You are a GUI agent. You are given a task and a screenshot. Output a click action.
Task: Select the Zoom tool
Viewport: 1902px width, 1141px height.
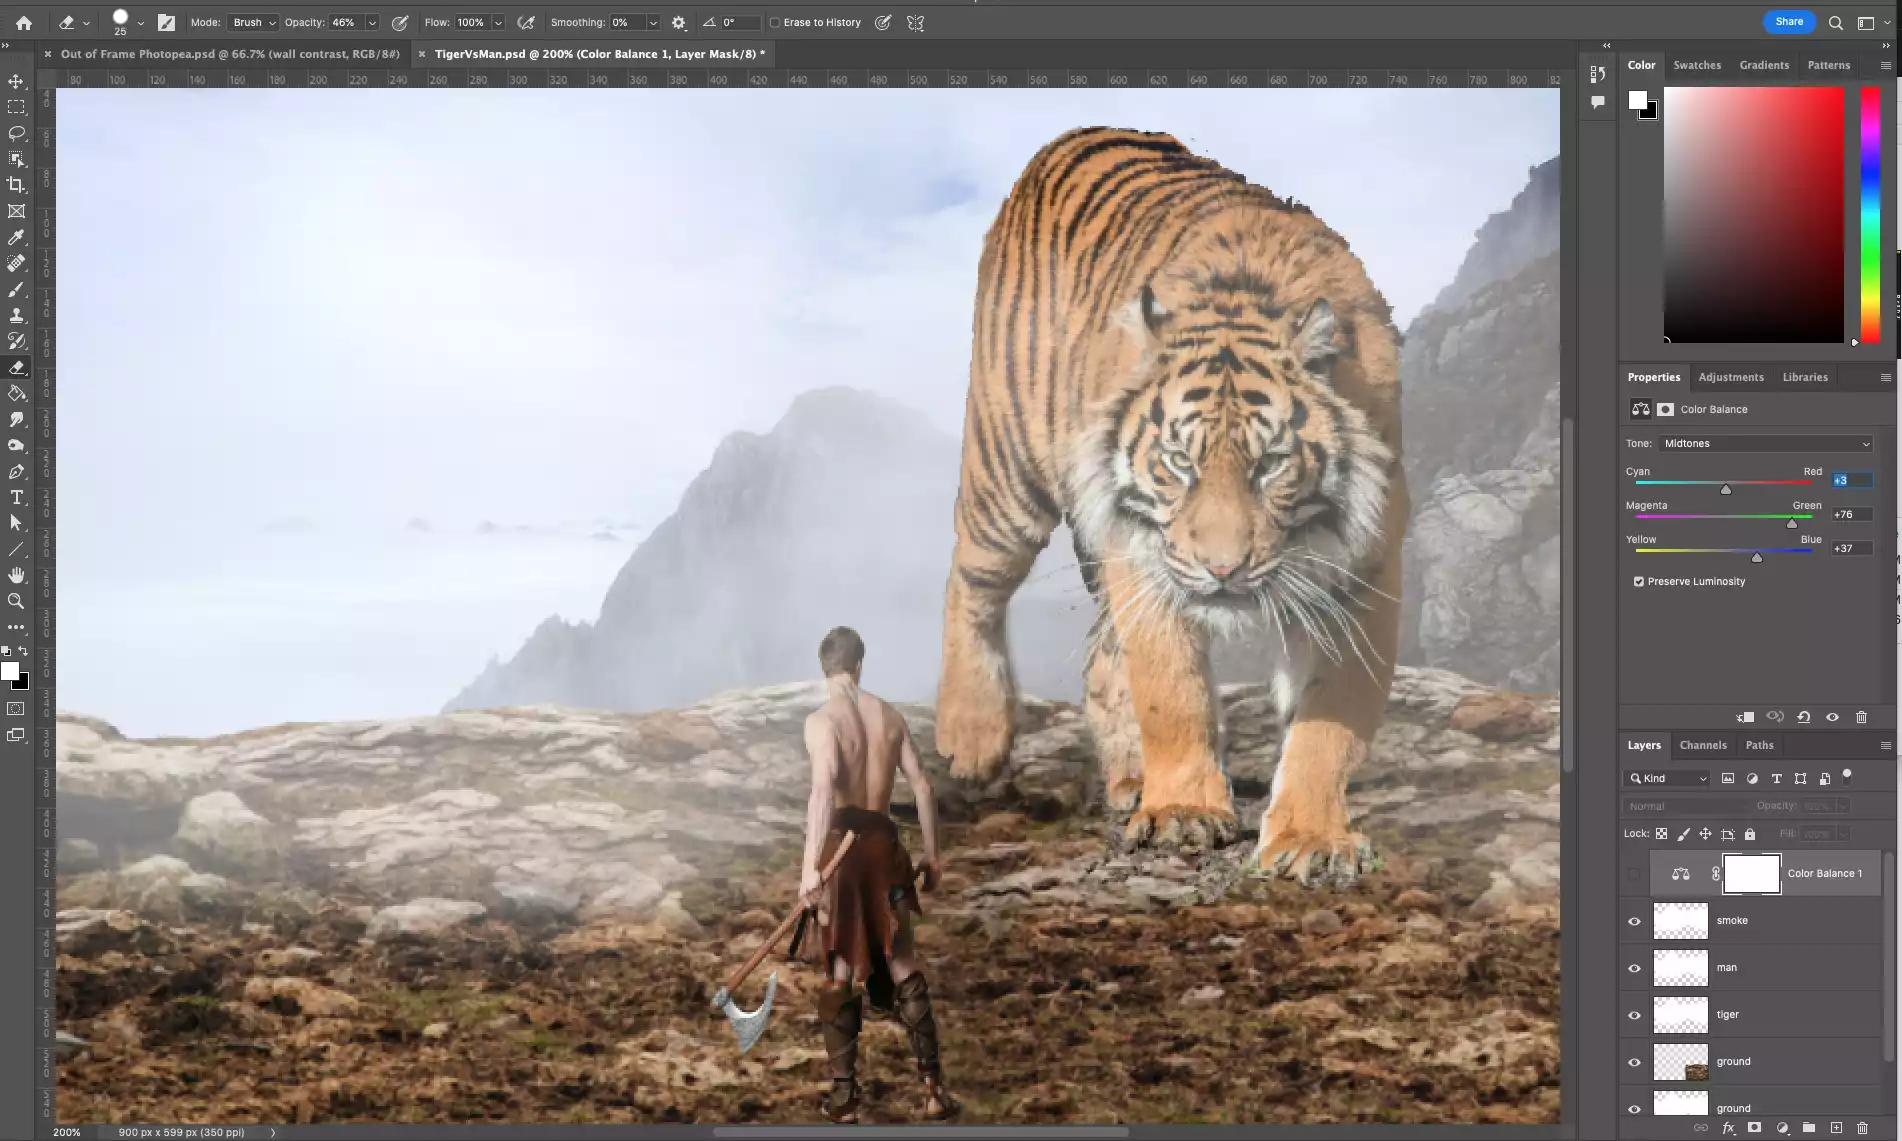16,601
